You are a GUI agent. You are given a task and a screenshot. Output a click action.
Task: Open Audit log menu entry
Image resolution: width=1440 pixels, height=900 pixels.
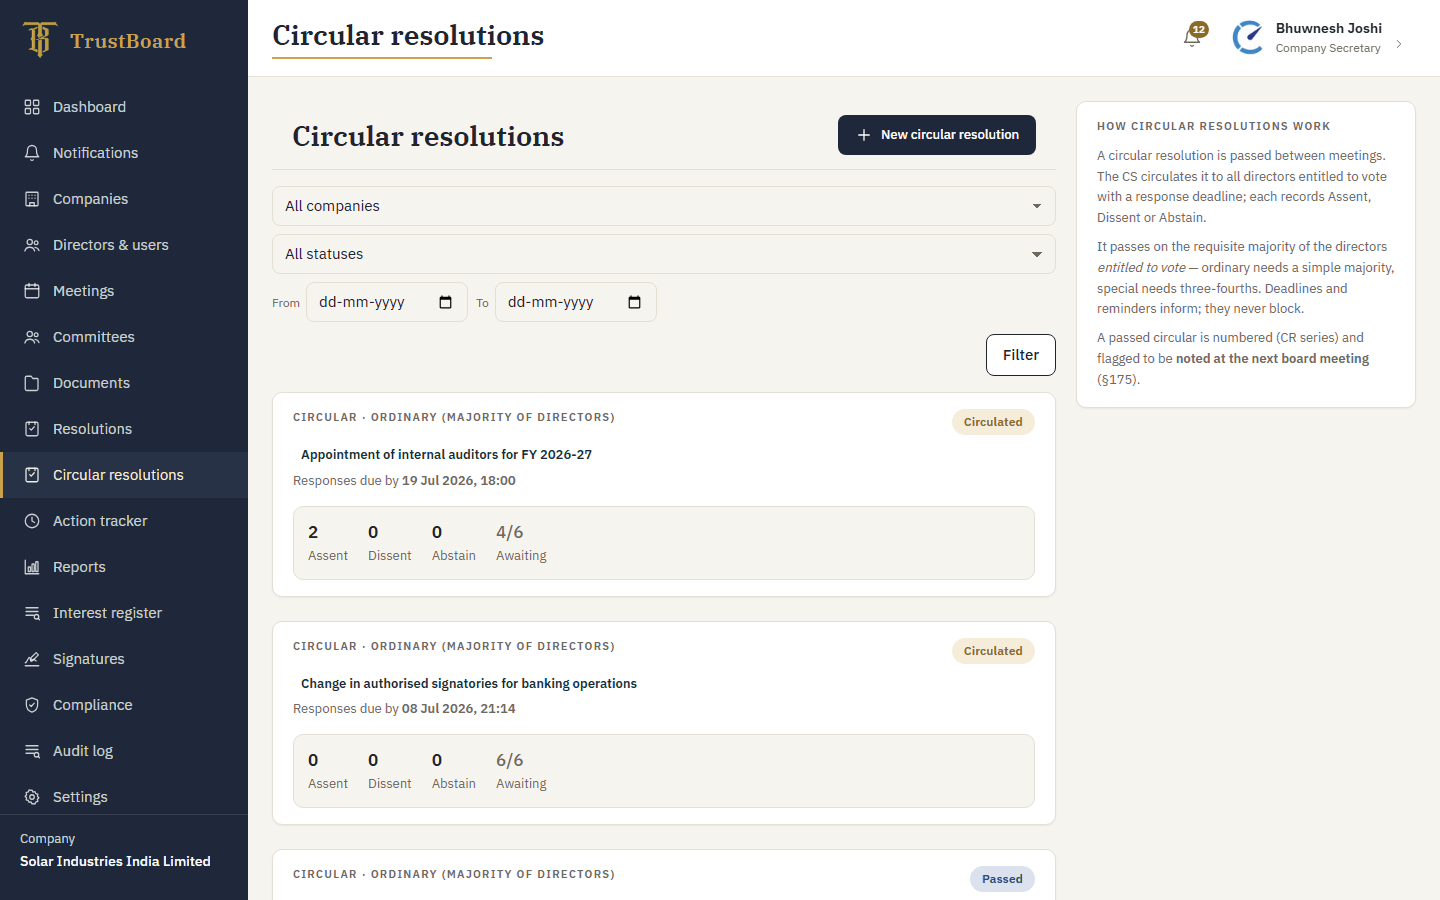[x=124, y=751]
